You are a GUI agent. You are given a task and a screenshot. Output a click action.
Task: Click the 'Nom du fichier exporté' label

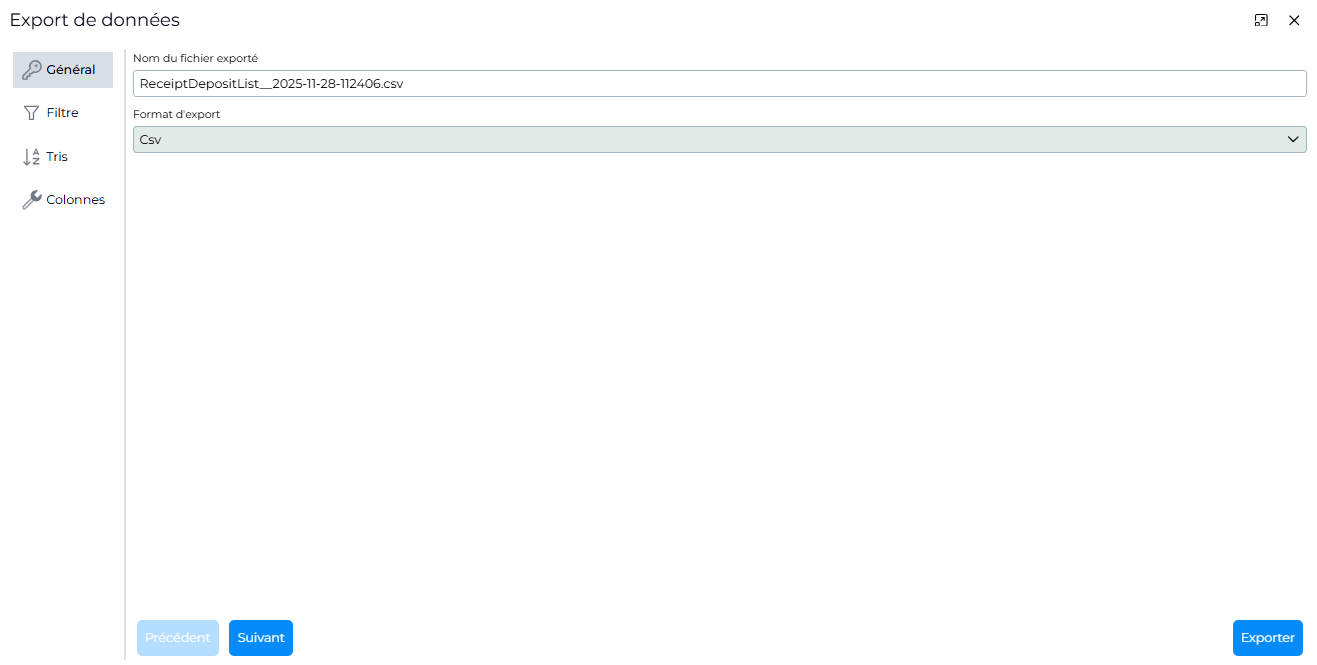pyautogui.click(x=195, y=58)
